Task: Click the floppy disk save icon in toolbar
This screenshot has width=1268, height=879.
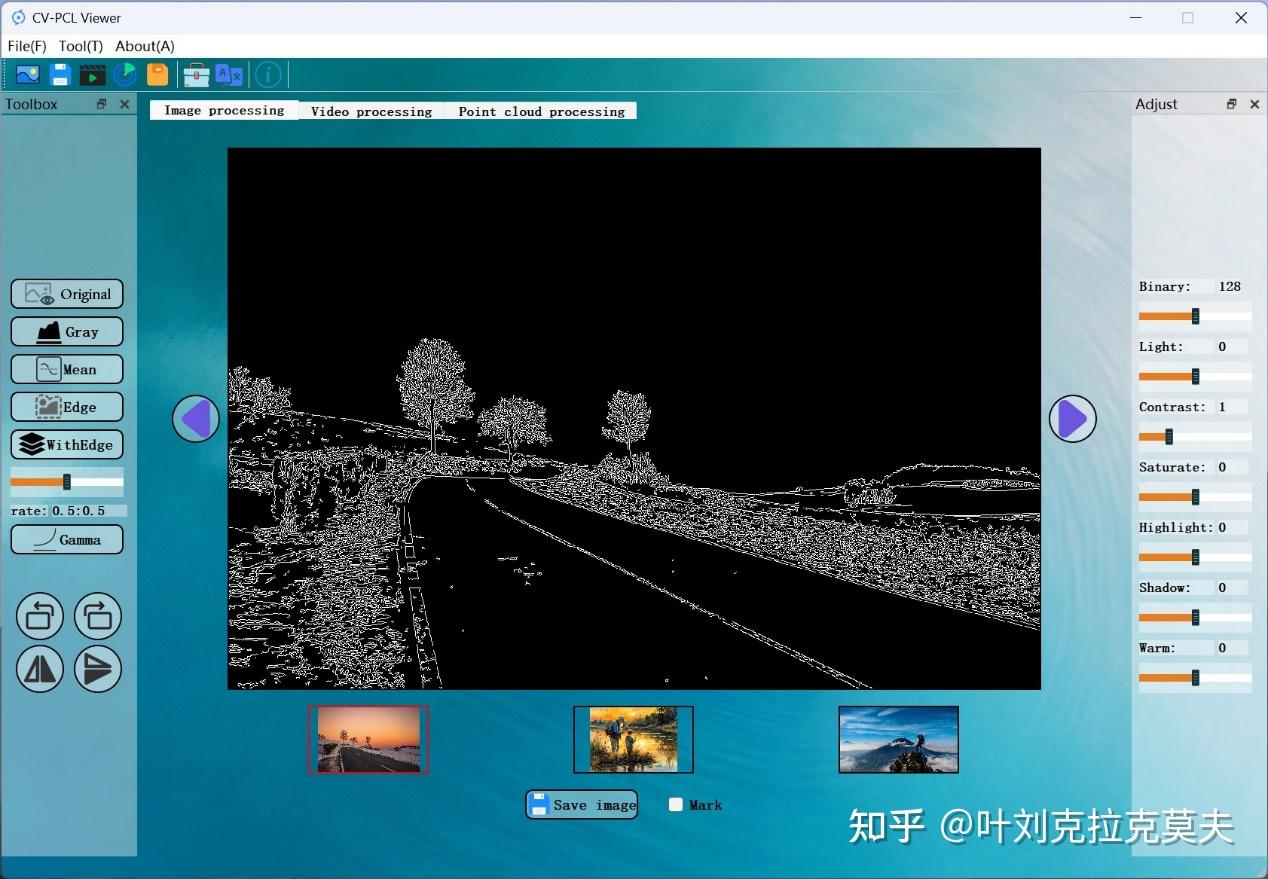Action: point(58,73)
